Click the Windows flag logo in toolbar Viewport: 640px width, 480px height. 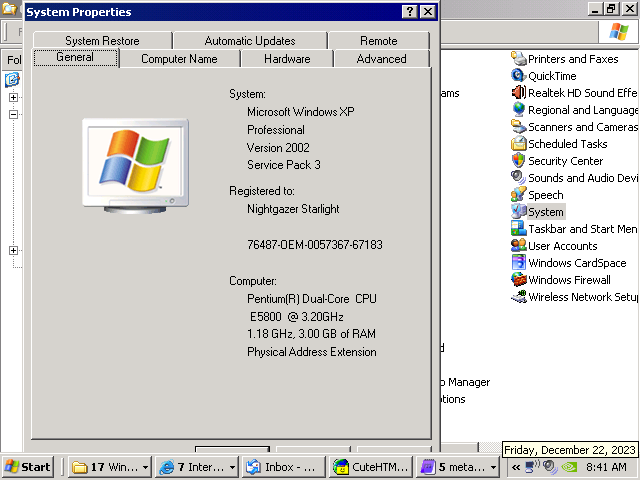click(618, 32)
